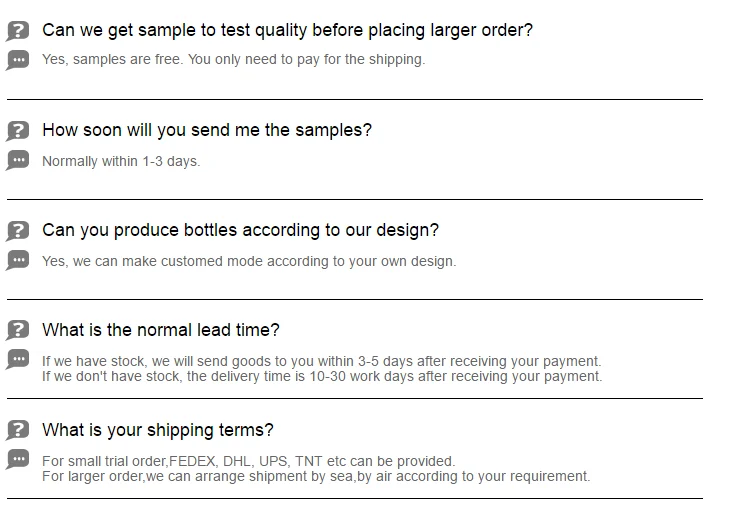Screen dimensions: 741x506
Task: Click the 'If we have stock' answer line
Action: pos(321,361)
